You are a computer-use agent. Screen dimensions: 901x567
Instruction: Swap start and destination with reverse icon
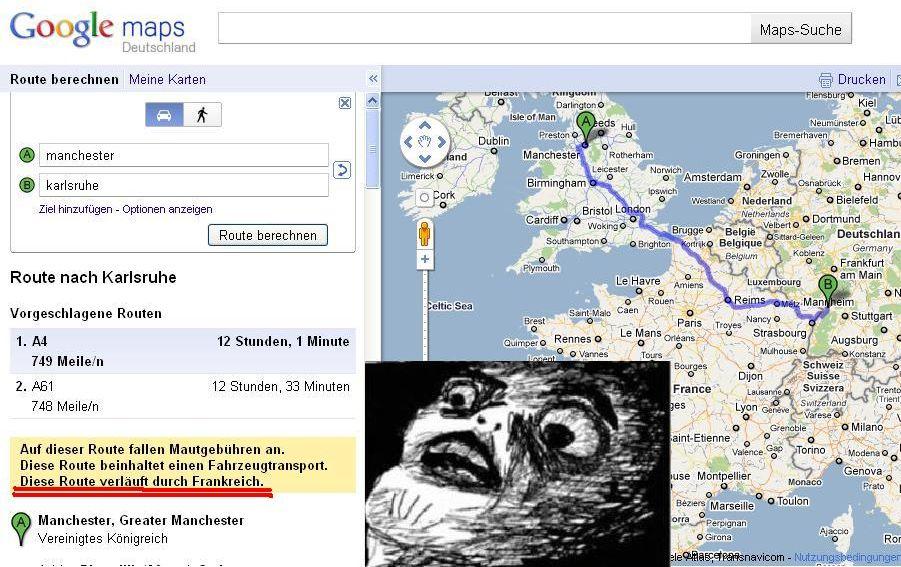click(341, 170)
